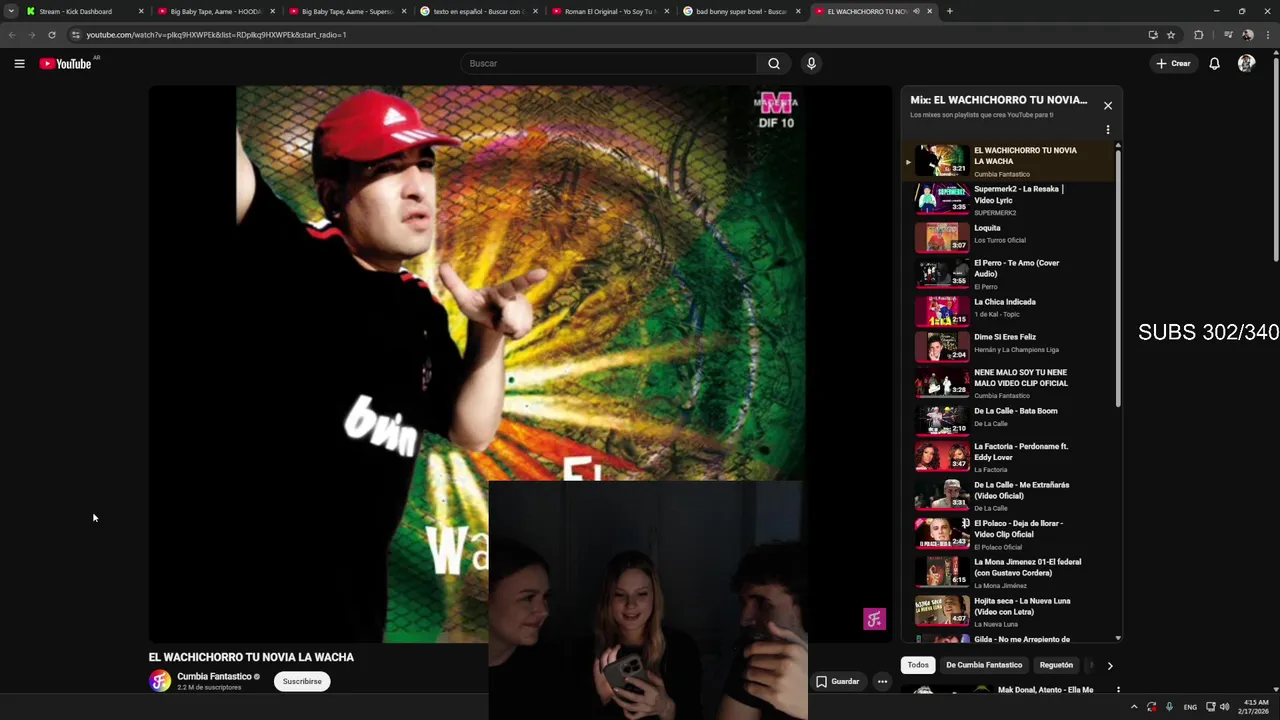Open the browser extensions puzzle icon

pyautogui.click(x=1199, y=34)
